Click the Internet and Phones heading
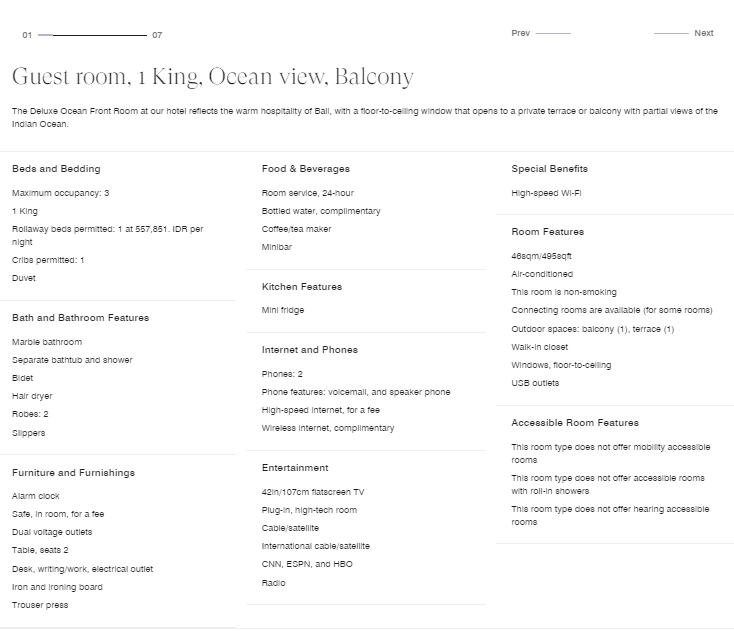This screenshot has height=631, width=734. [309, 350]
